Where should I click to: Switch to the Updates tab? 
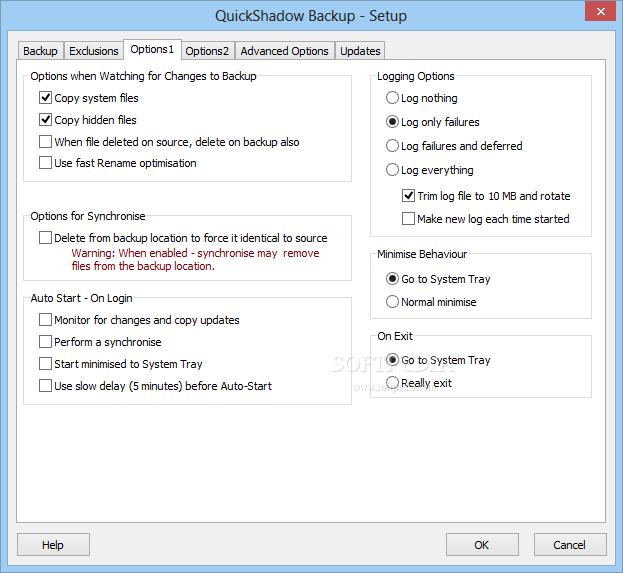[x=360, y=51]
